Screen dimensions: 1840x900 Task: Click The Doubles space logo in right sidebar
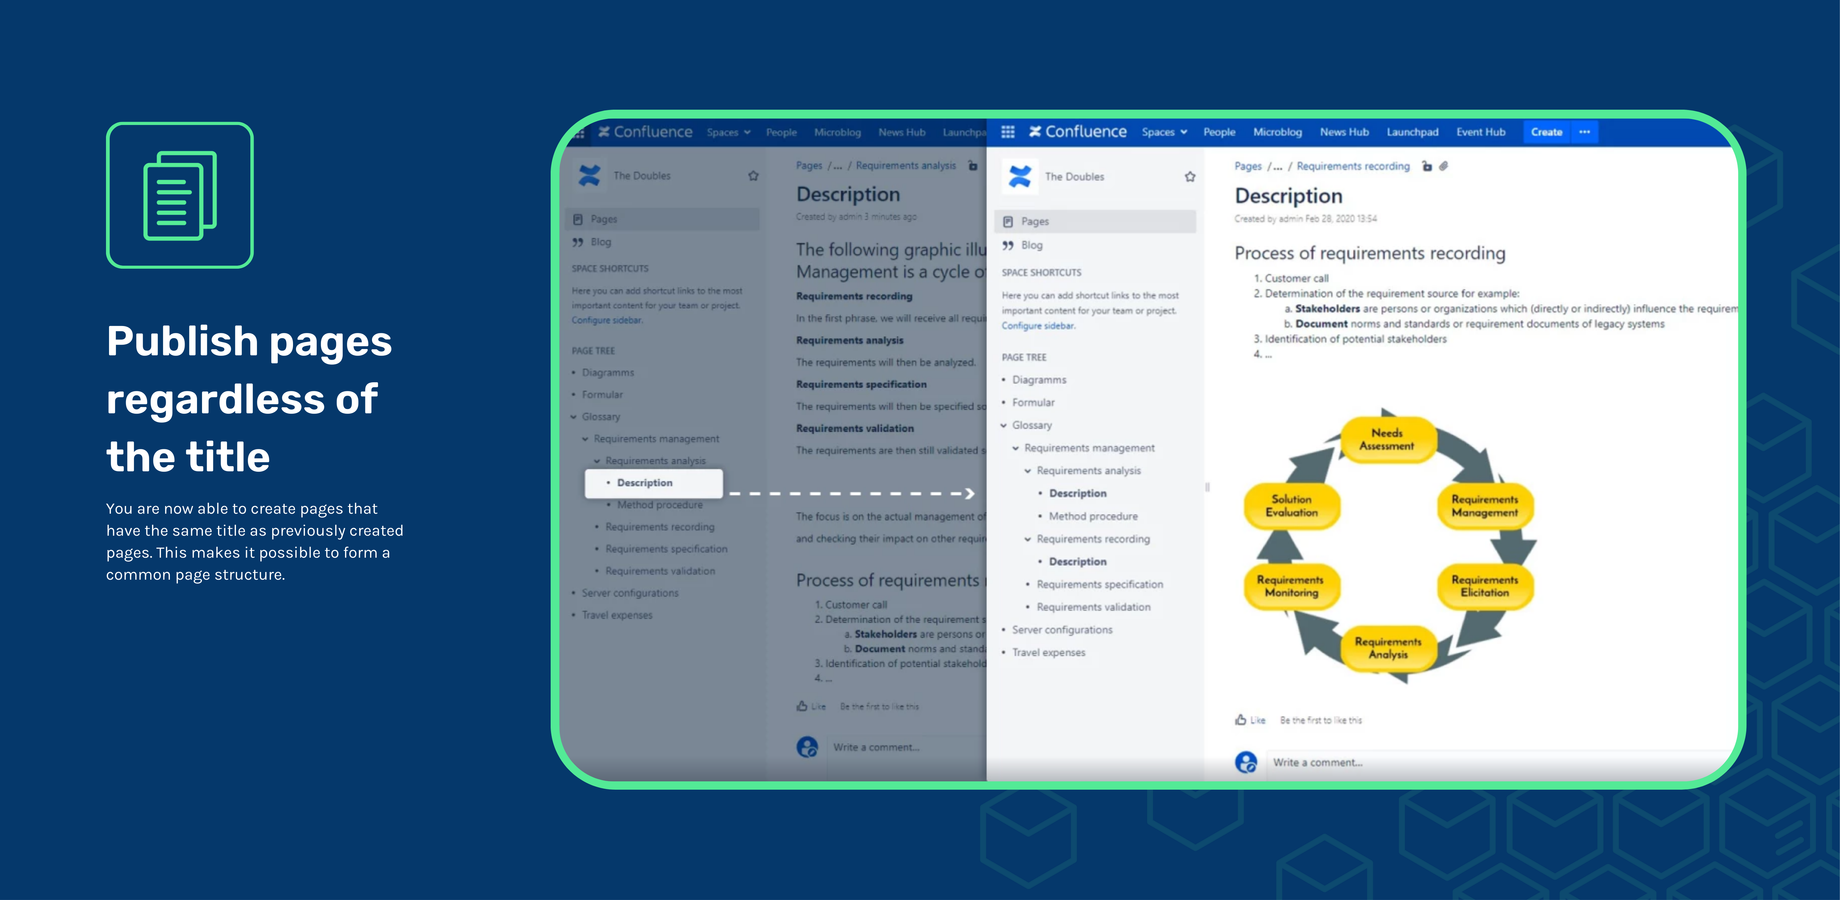pos(1020,177)
